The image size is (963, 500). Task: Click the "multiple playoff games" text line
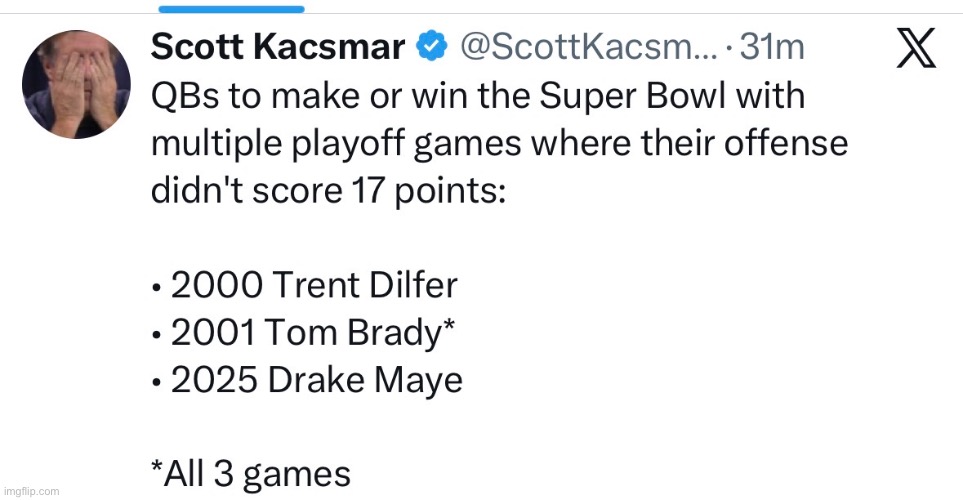[499, 143]
